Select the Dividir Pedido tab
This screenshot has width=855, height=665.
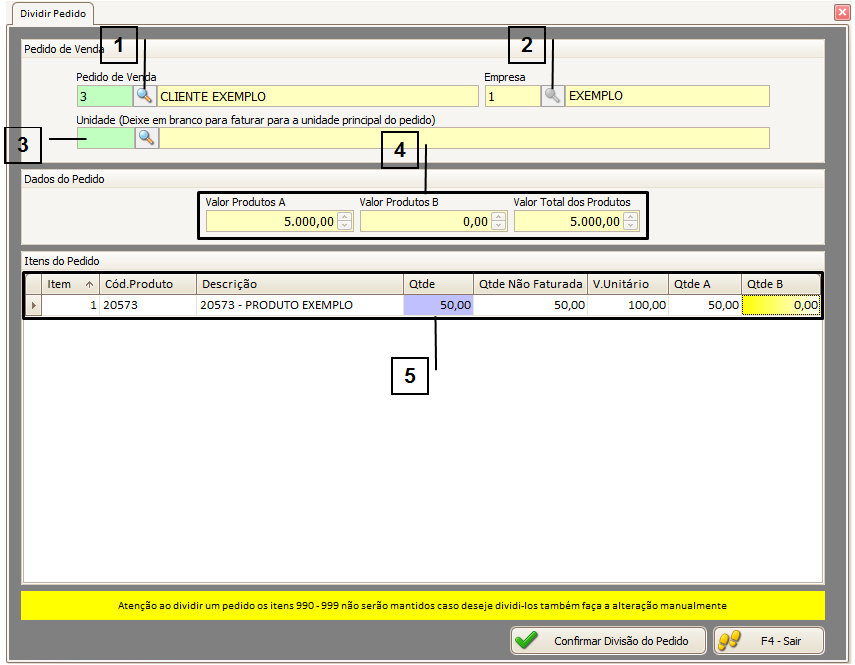click(54, 14)
